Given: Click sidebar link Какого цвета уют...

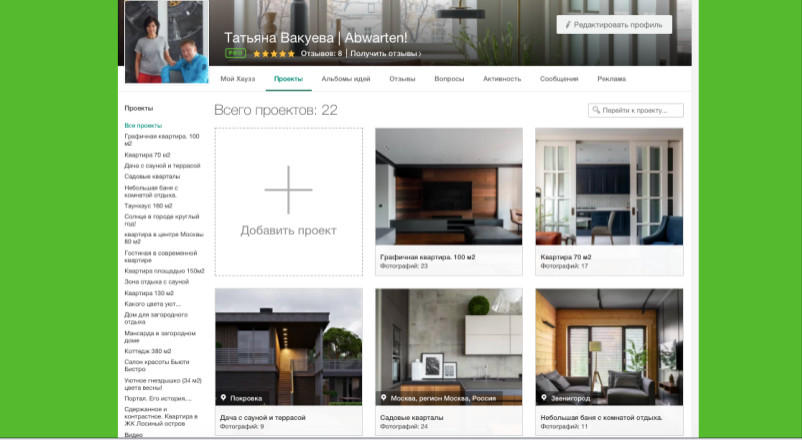Looking at the screenshot, I should pos(152,304).
